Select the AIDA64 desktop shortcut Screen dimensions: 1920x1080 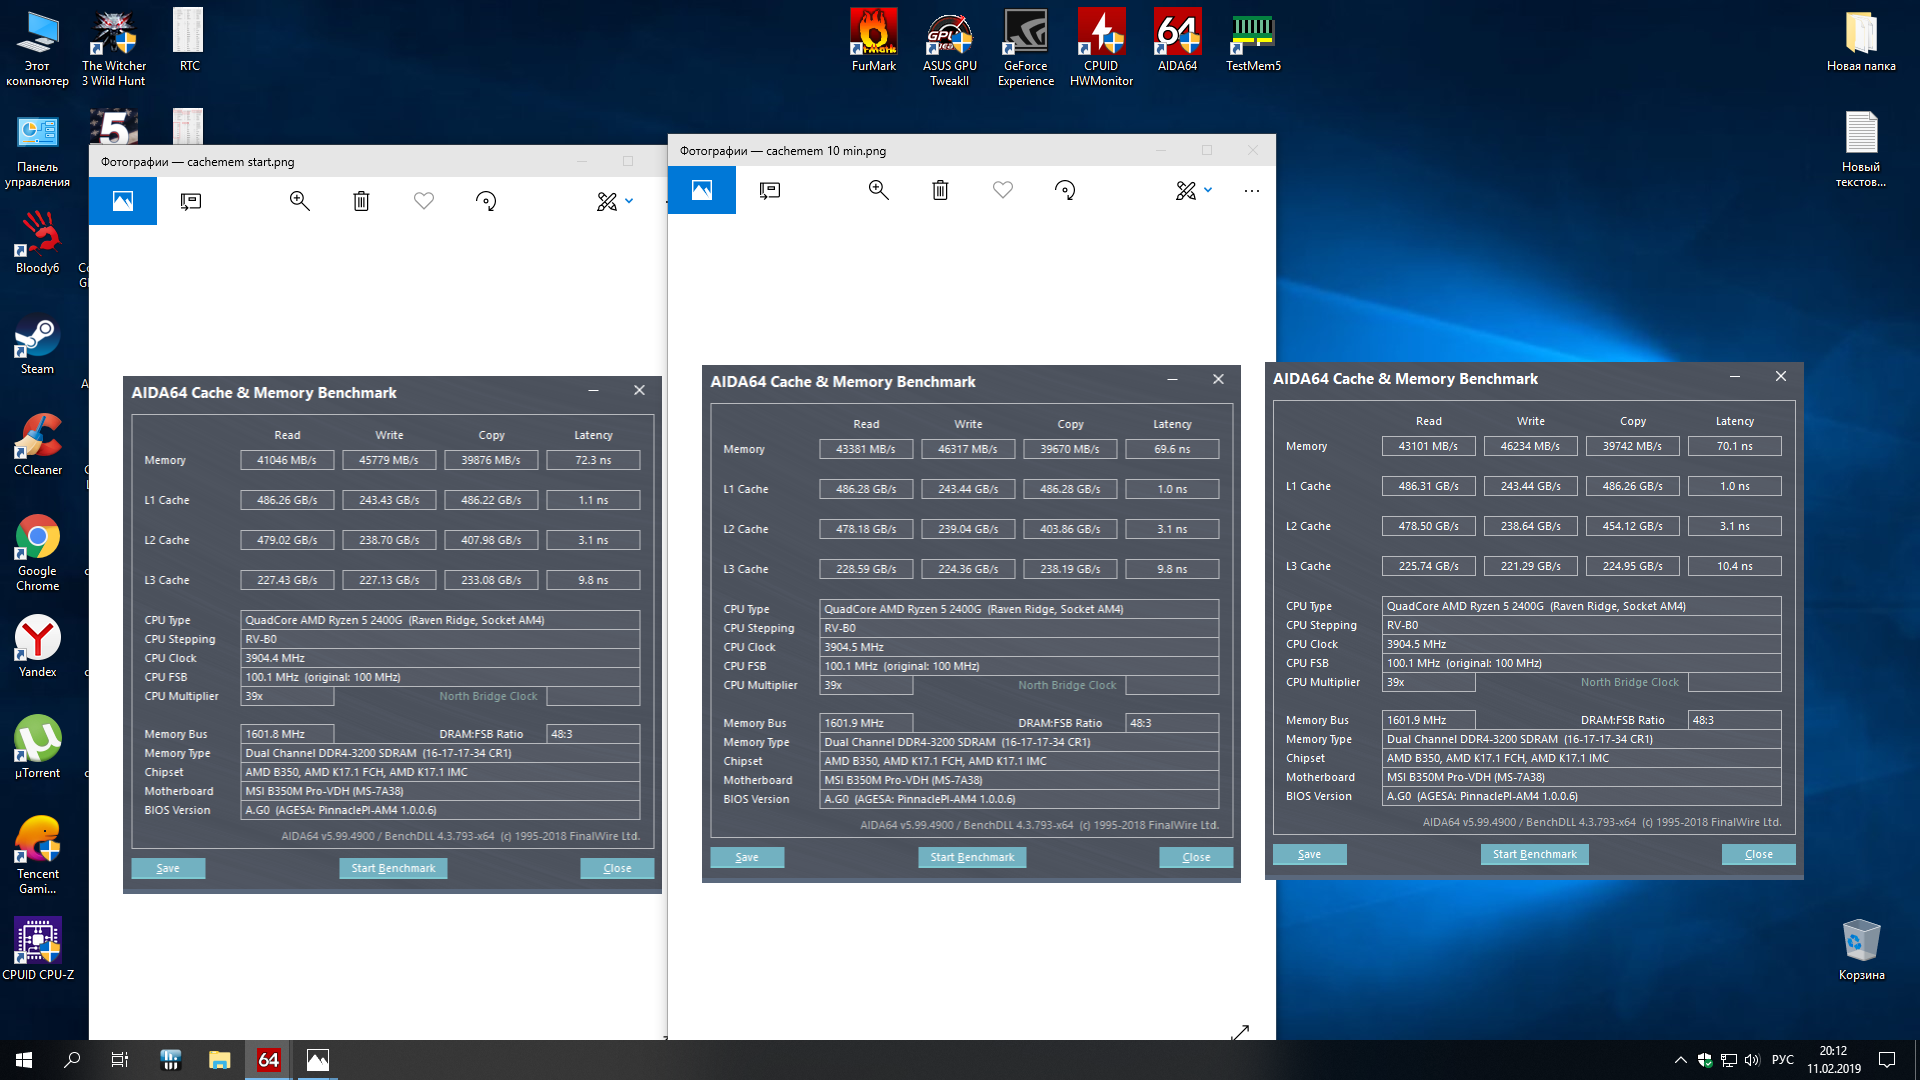coord(1177,41)
